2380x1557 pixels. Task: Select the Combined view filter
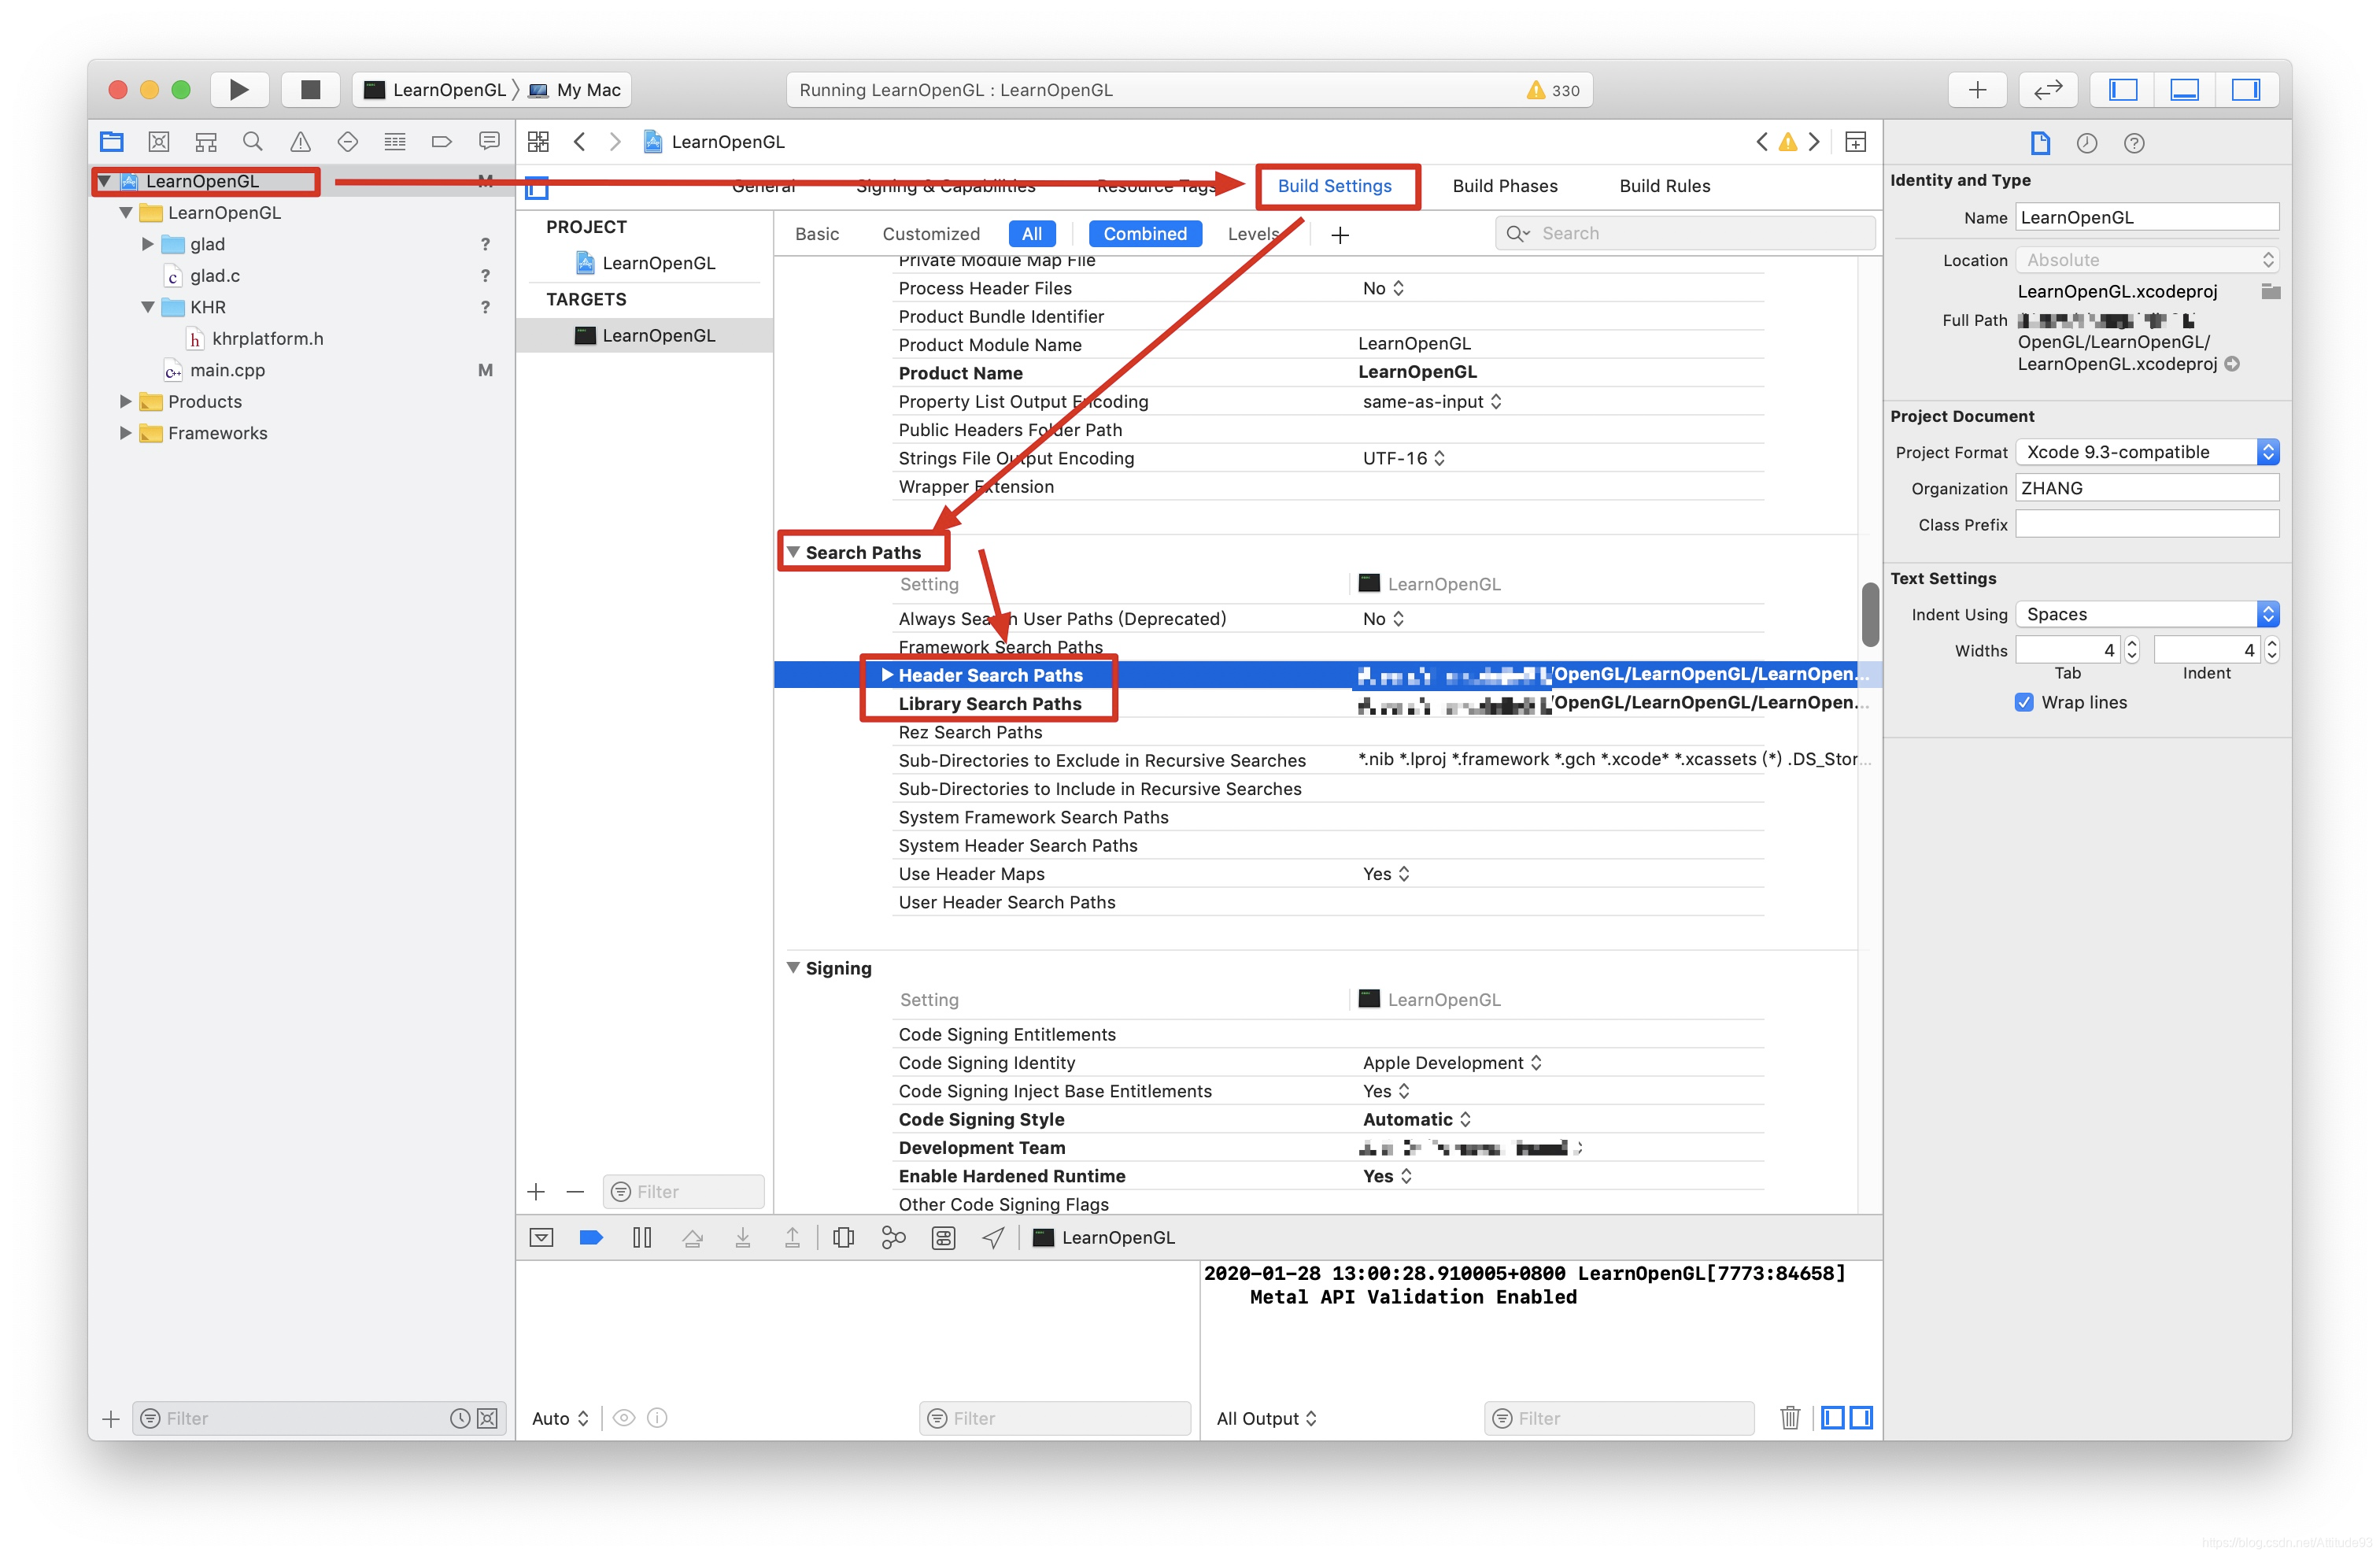1145,233
